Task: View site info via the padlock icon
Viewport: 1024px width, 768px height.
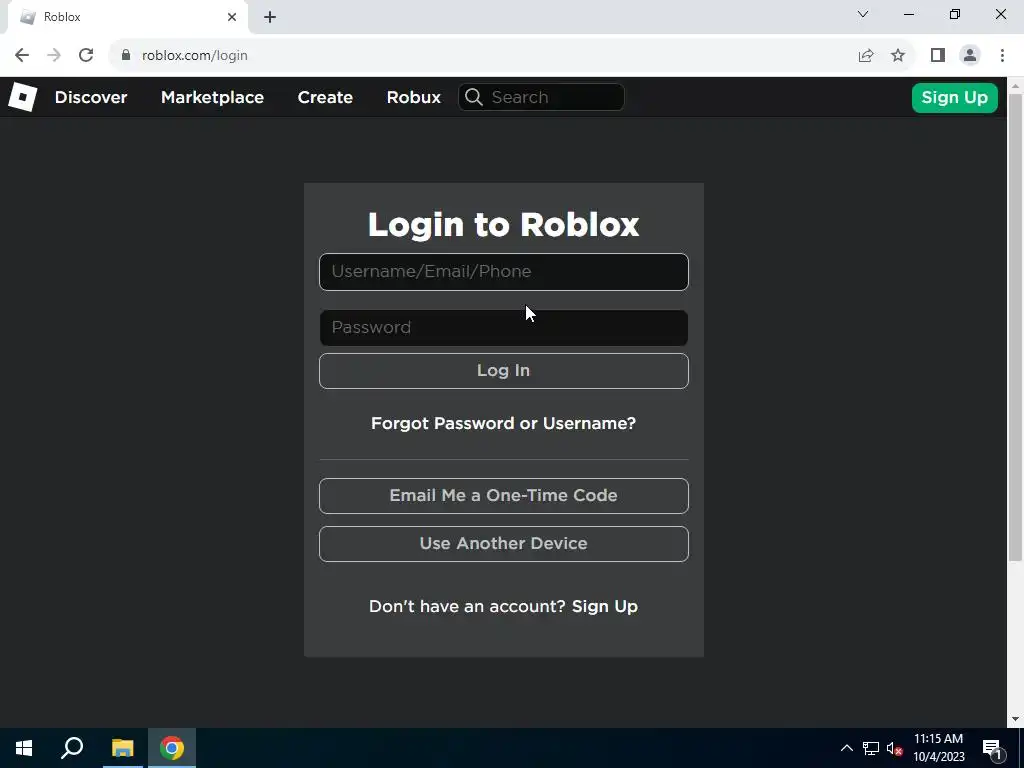Action: click(126, 56)
